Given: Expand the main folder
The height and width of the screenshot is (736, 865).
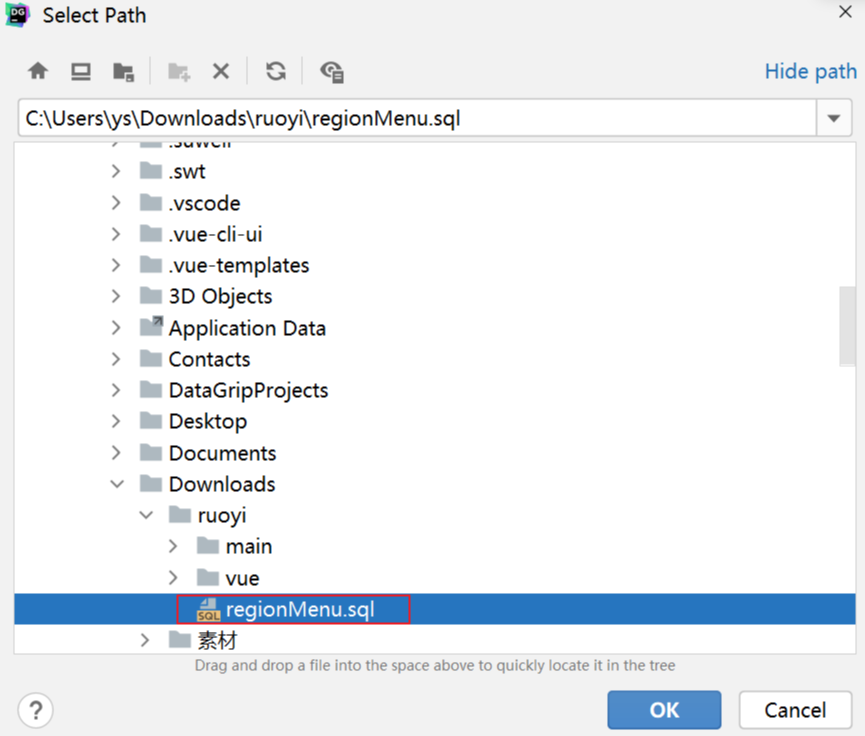Looking at the screenshot, I should pos(174,547).
